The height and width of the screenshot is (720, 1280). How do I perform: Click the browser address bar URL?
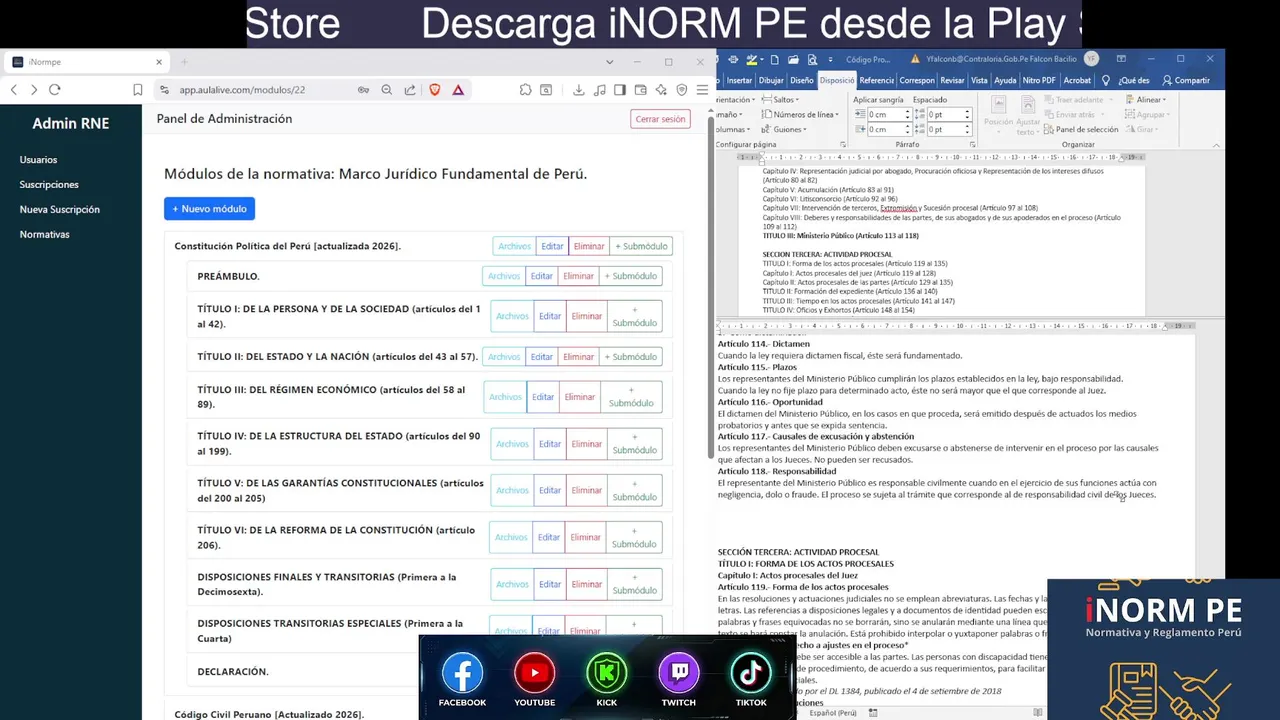(242, 90)
